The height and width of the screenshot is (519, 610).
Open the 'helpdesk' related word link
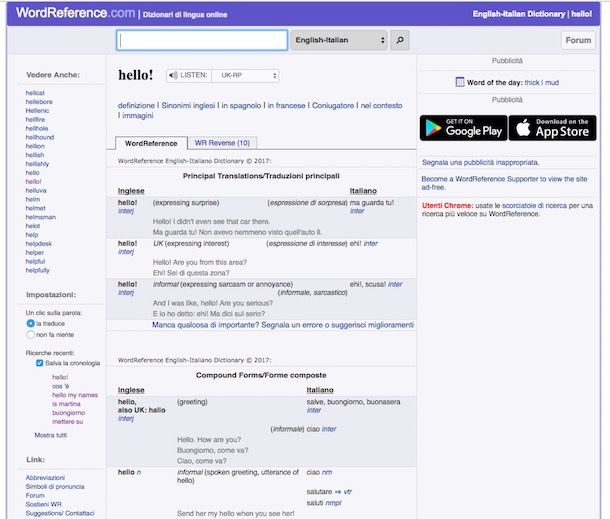41,244
